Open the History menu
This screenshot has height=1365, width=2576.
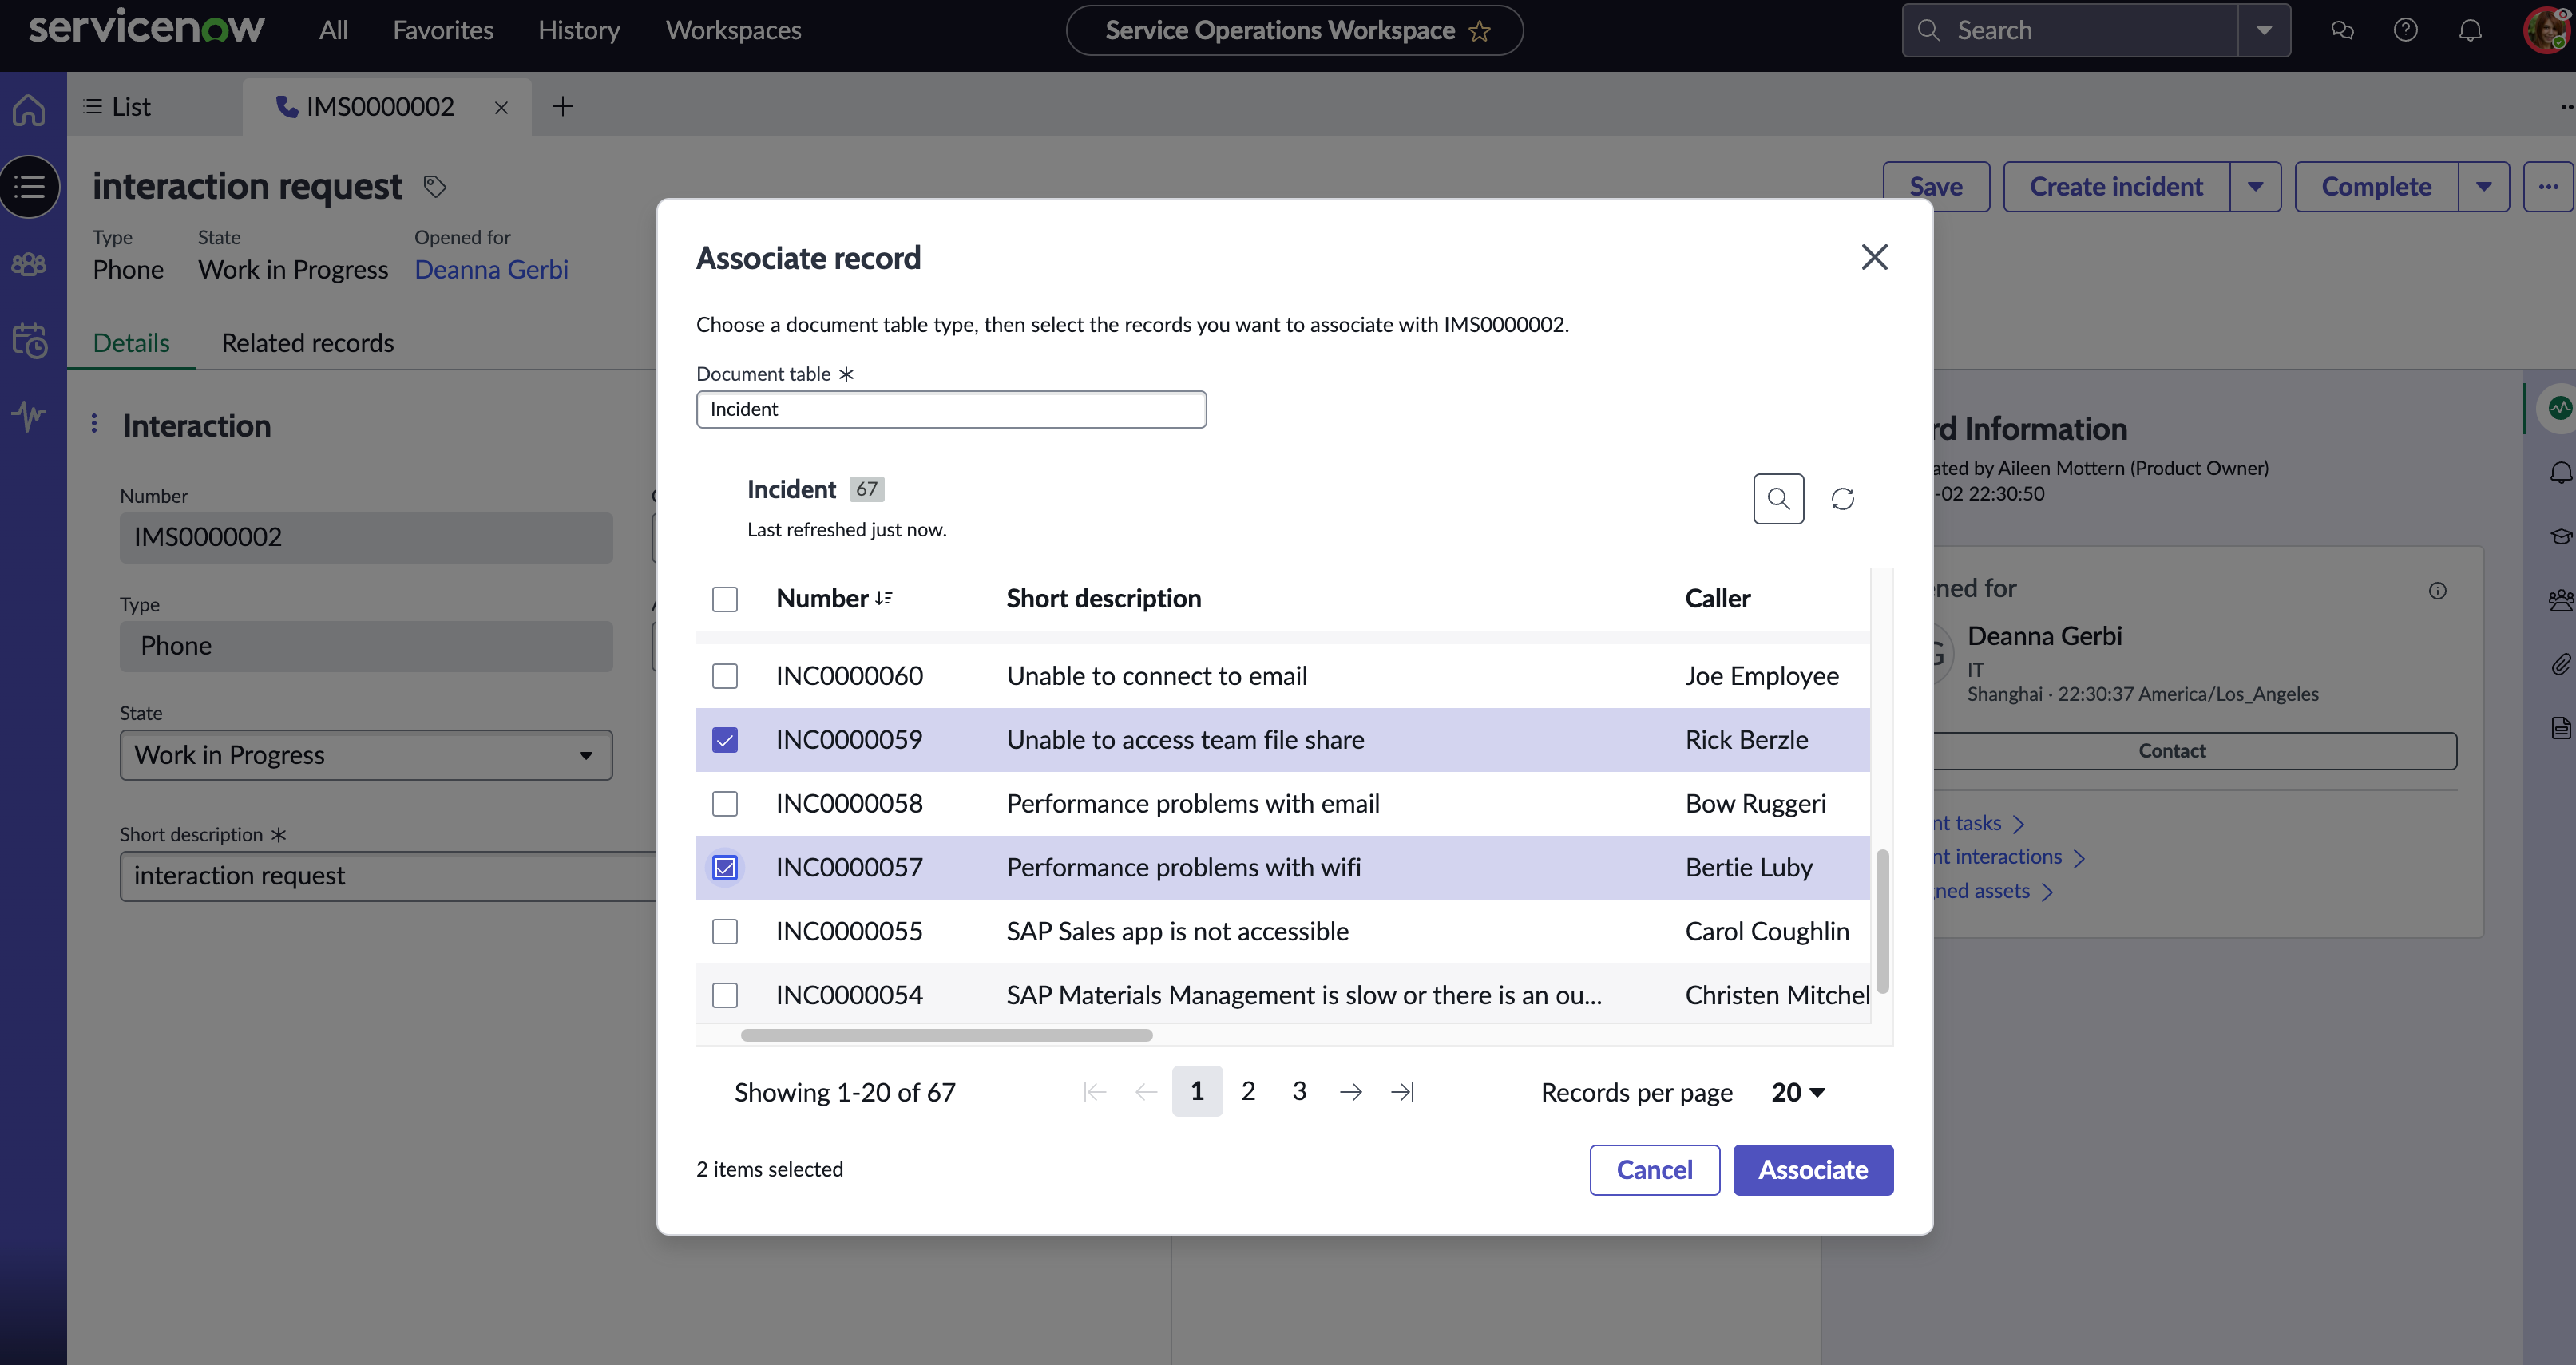coord(579,30)
